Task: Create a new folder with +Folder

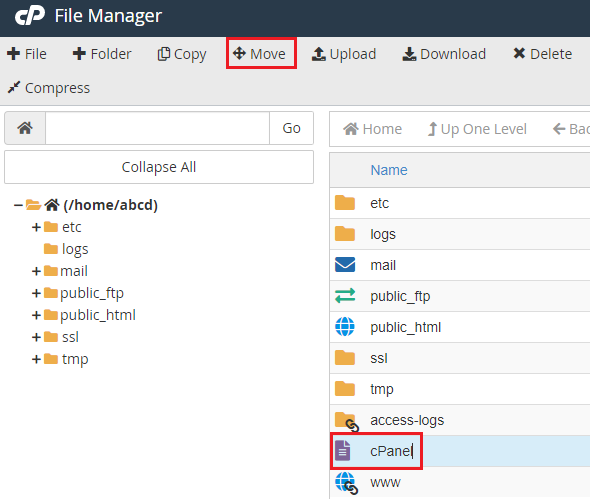Action: pyautogui.click(x=102, y=54)
